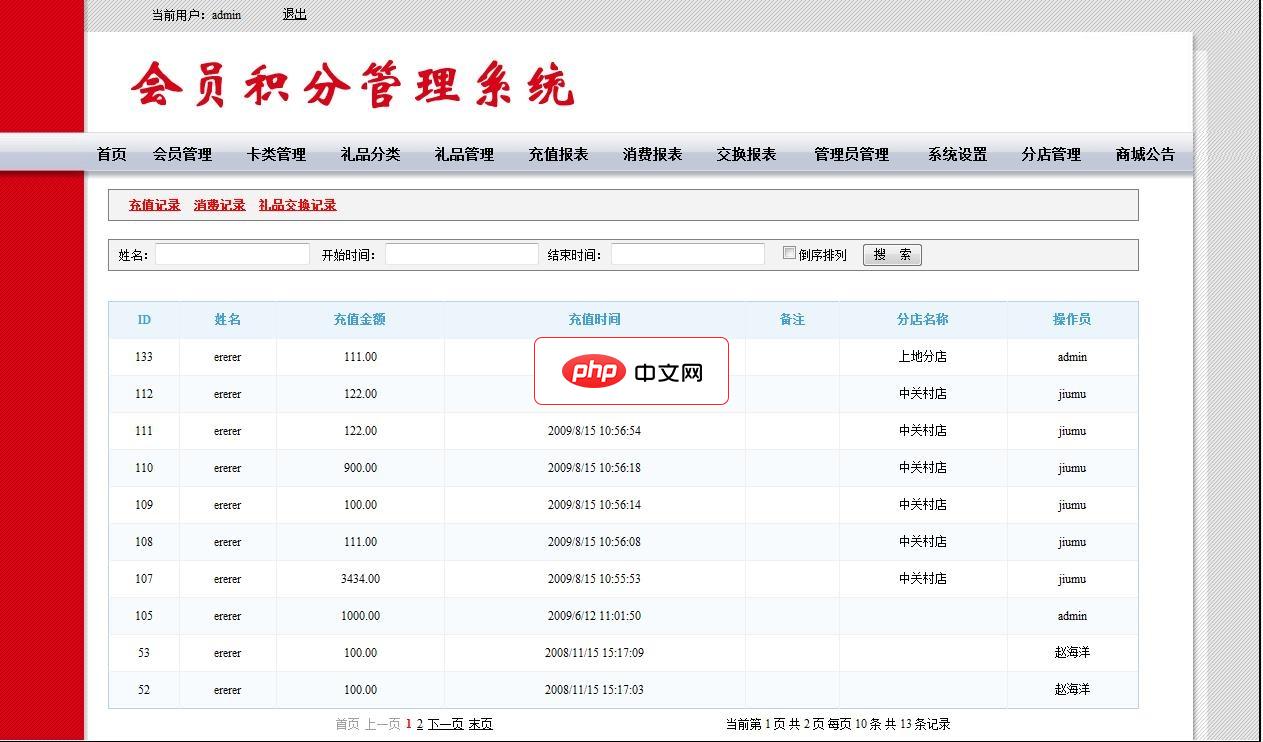Switch to the 礼品交换记录 tab
The width and height of the screenshot is (1263, 742).
(x=297, y=204)
